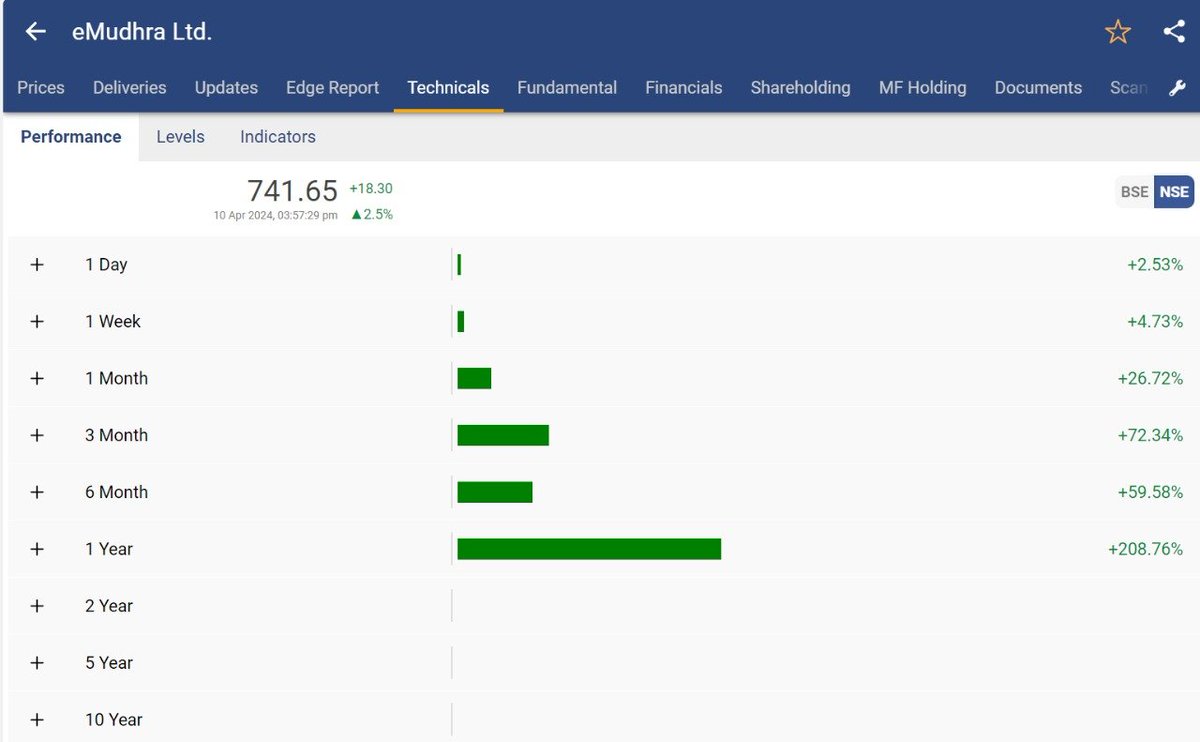Click the 1 Month label
The image size is (1200, 742).
tap(116, 379)
